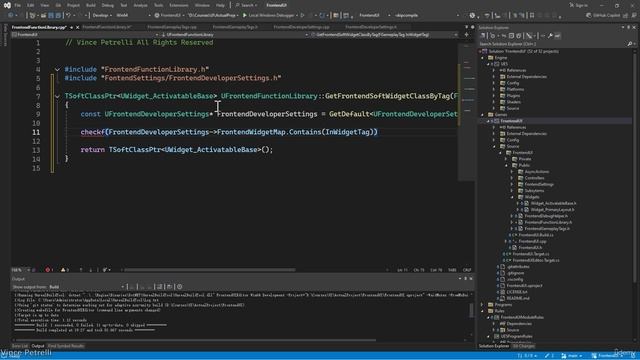The width and height of the screenshot is (640, 360).
Task: Click the Solution Explorer Home icon
Action: pos(483,36)
